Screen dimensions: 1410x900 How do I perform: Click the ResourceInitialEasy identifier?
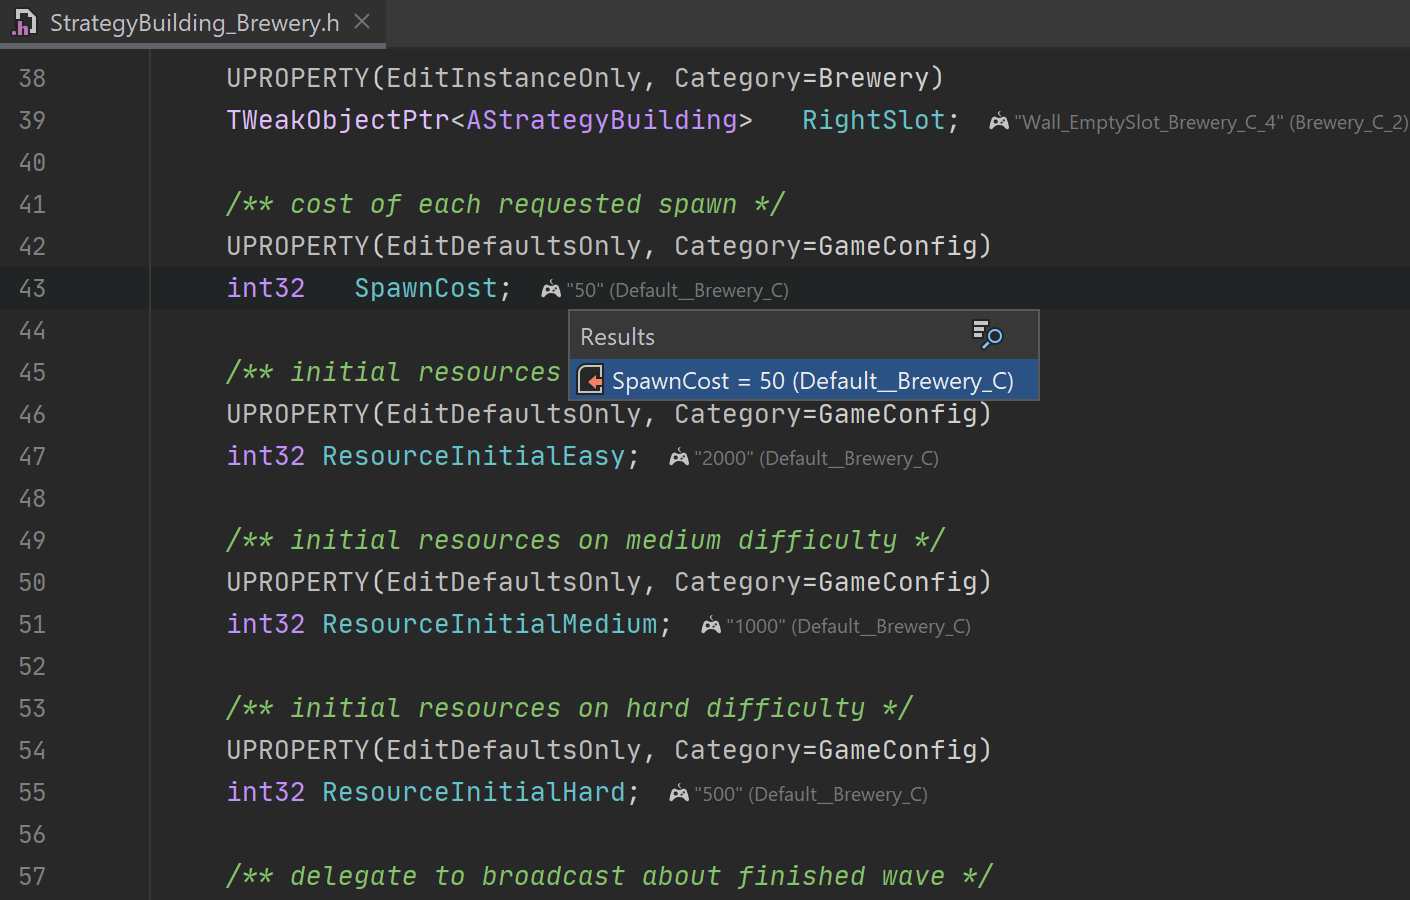pos(474,456)
